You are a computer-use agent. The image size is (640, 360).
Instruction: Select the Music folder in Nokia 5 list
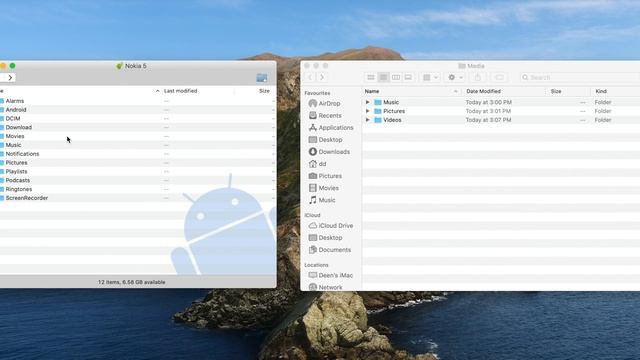(13, 145)
